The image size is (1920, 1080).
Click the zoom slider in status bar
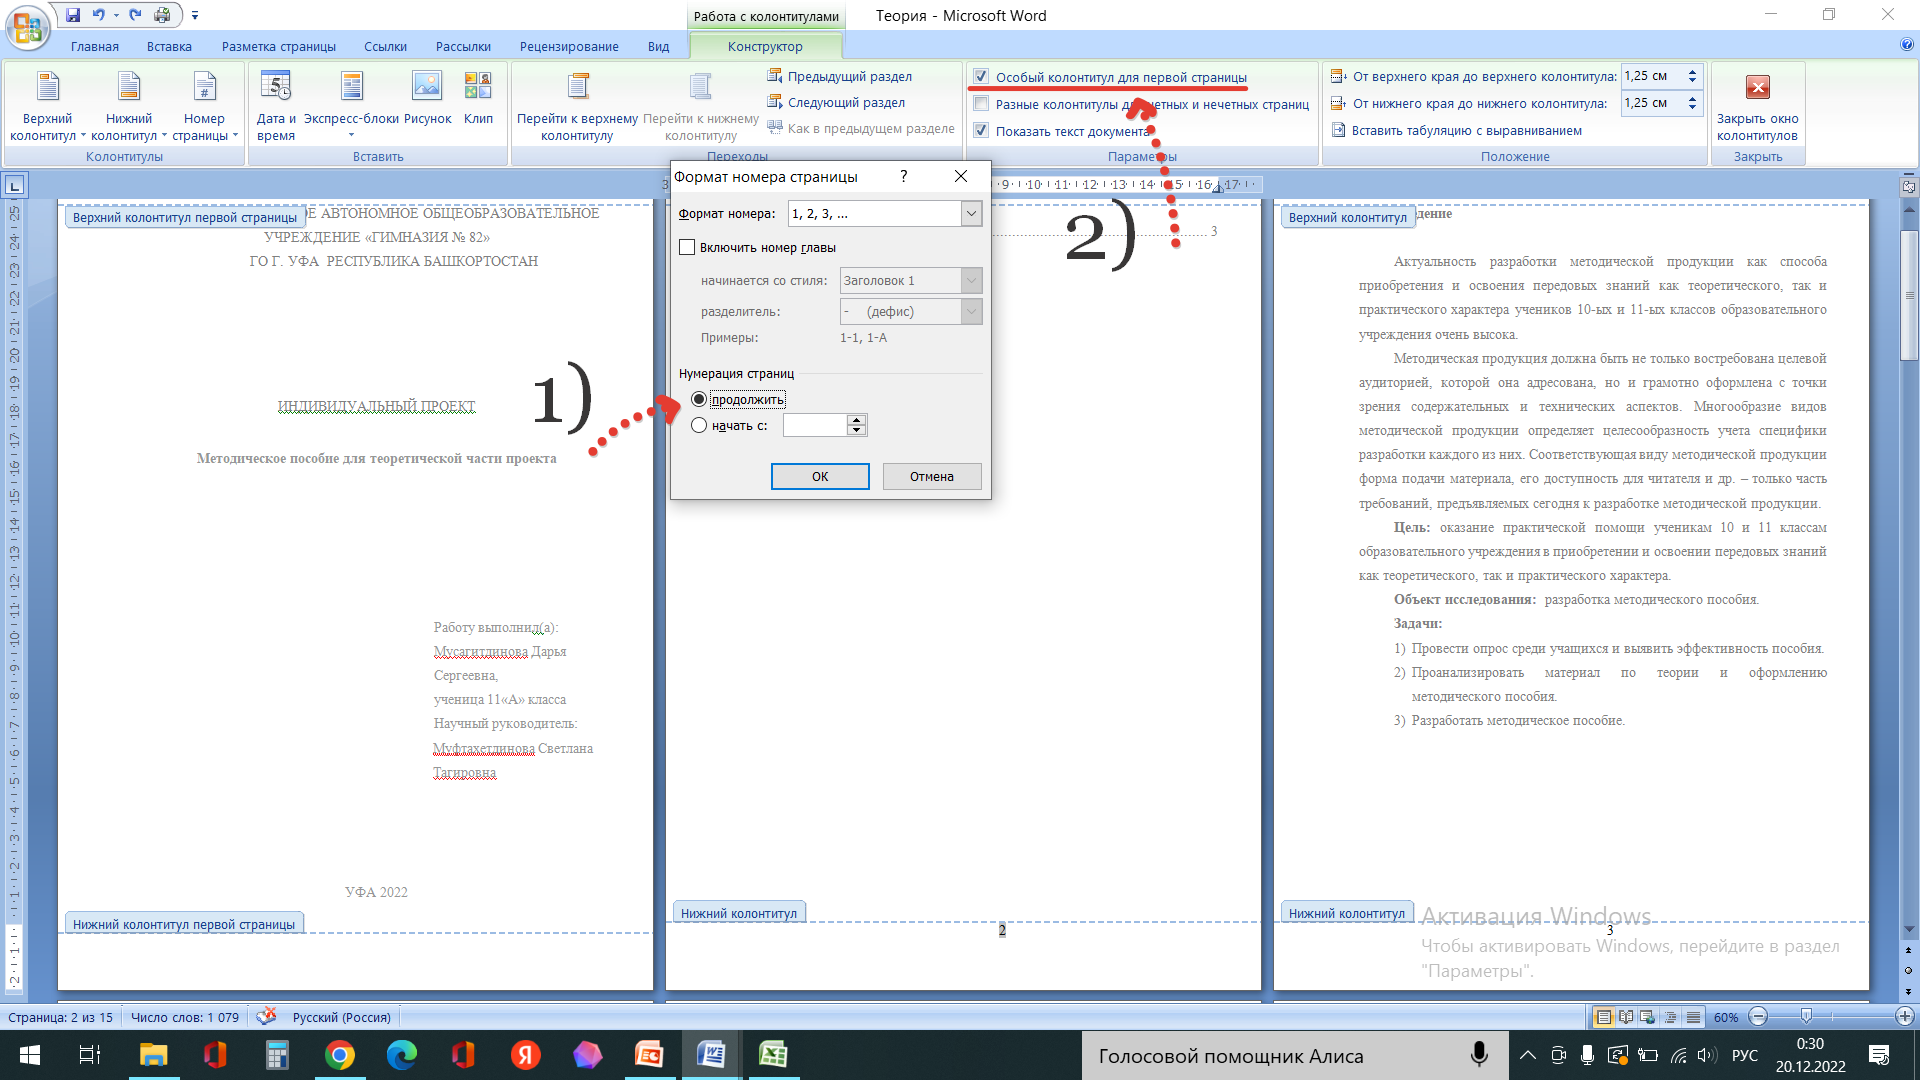1806,1017
